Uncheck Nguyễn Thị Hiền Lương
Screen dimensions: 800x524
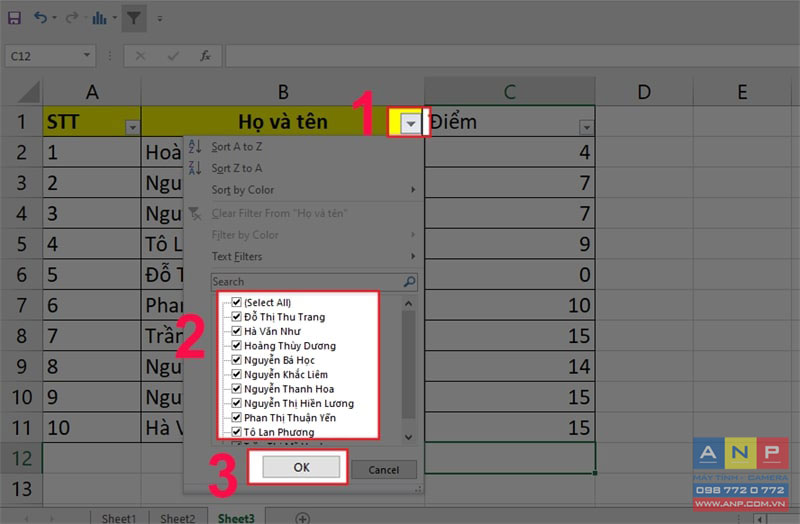[x=236, y=403]
